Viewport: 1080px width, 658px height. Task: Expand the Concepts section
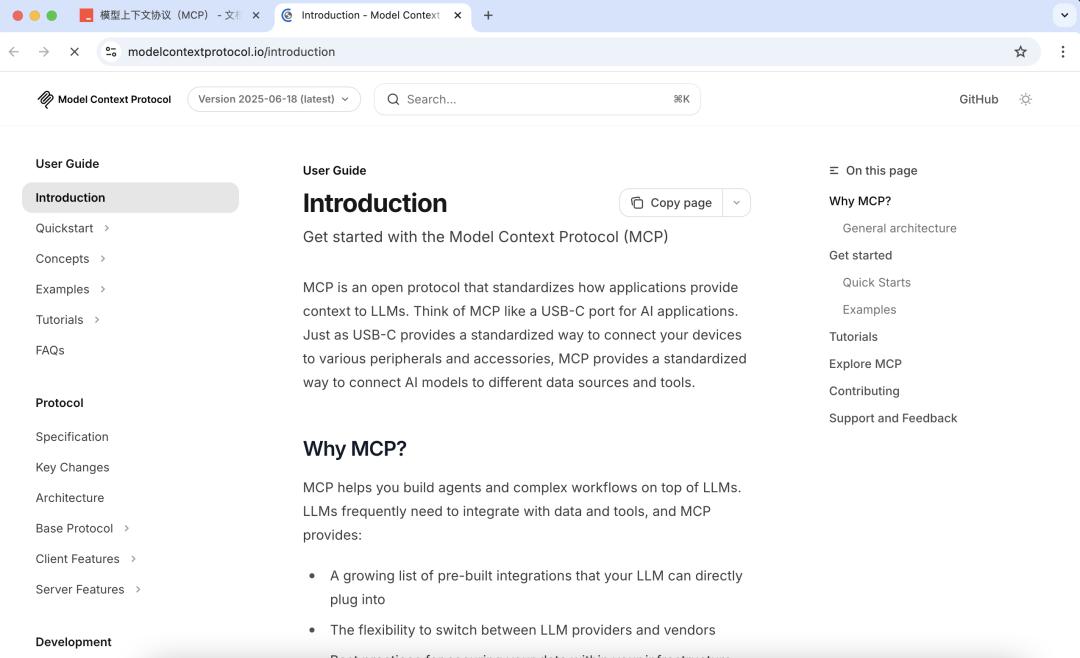pos(103,258)
